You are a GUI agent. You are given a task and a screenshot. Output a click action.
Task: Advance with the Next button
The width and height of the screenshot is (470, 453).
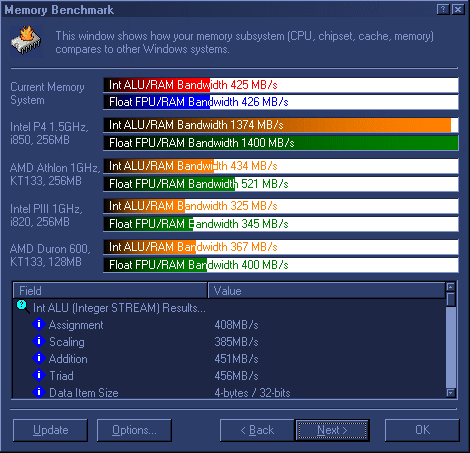coord(332,430)
